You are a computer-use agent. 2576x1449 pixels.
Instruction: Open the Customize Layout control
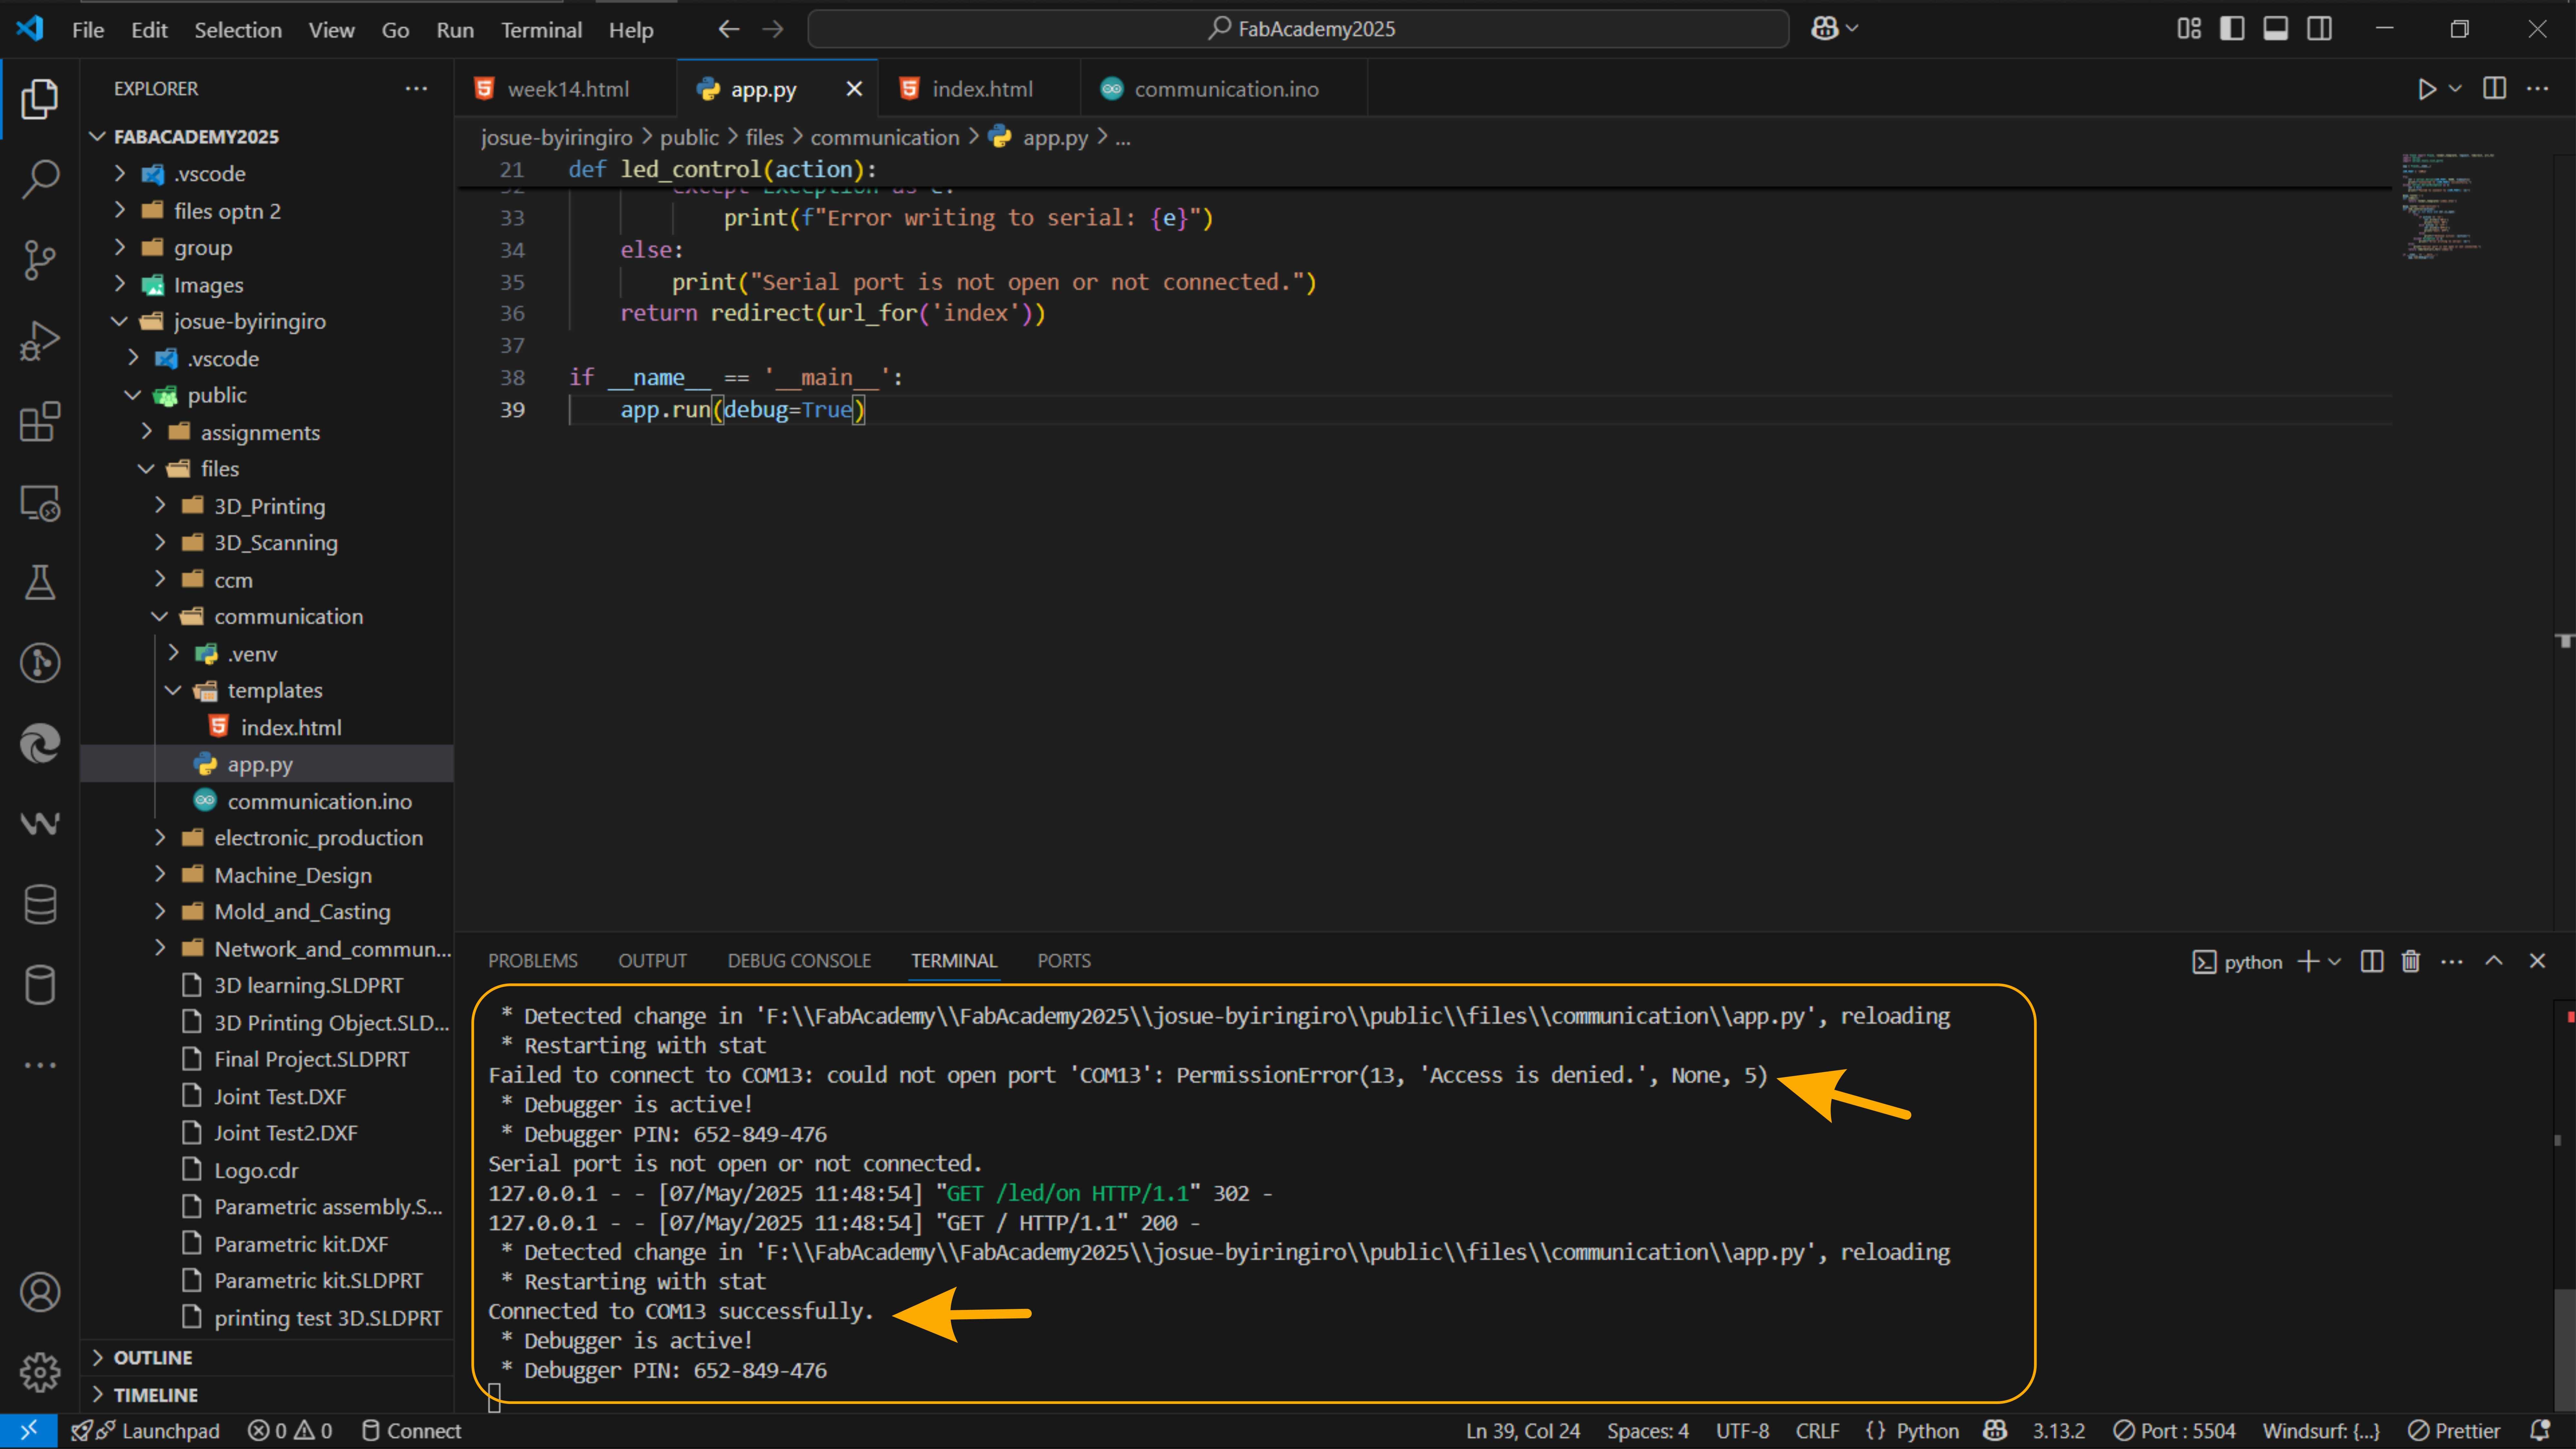[2189, 29]
